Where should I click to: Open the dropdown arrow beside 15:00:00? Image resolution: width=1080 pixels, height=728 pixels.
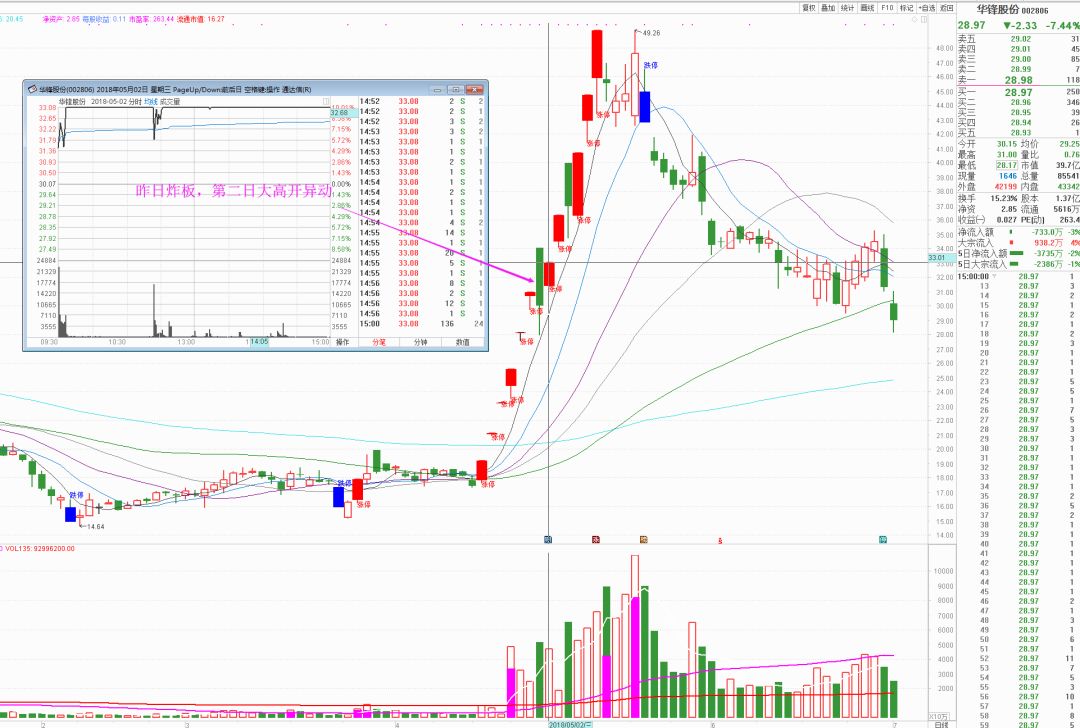tap(994, 277)
